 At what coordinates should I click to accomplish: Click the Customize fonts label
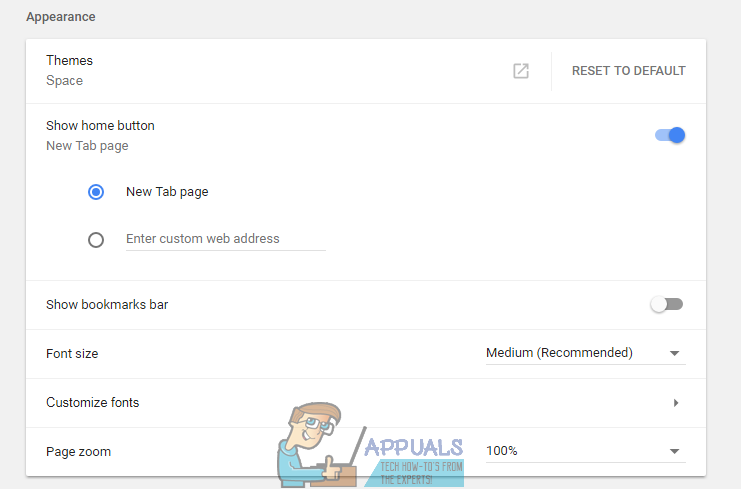[93, 403]
